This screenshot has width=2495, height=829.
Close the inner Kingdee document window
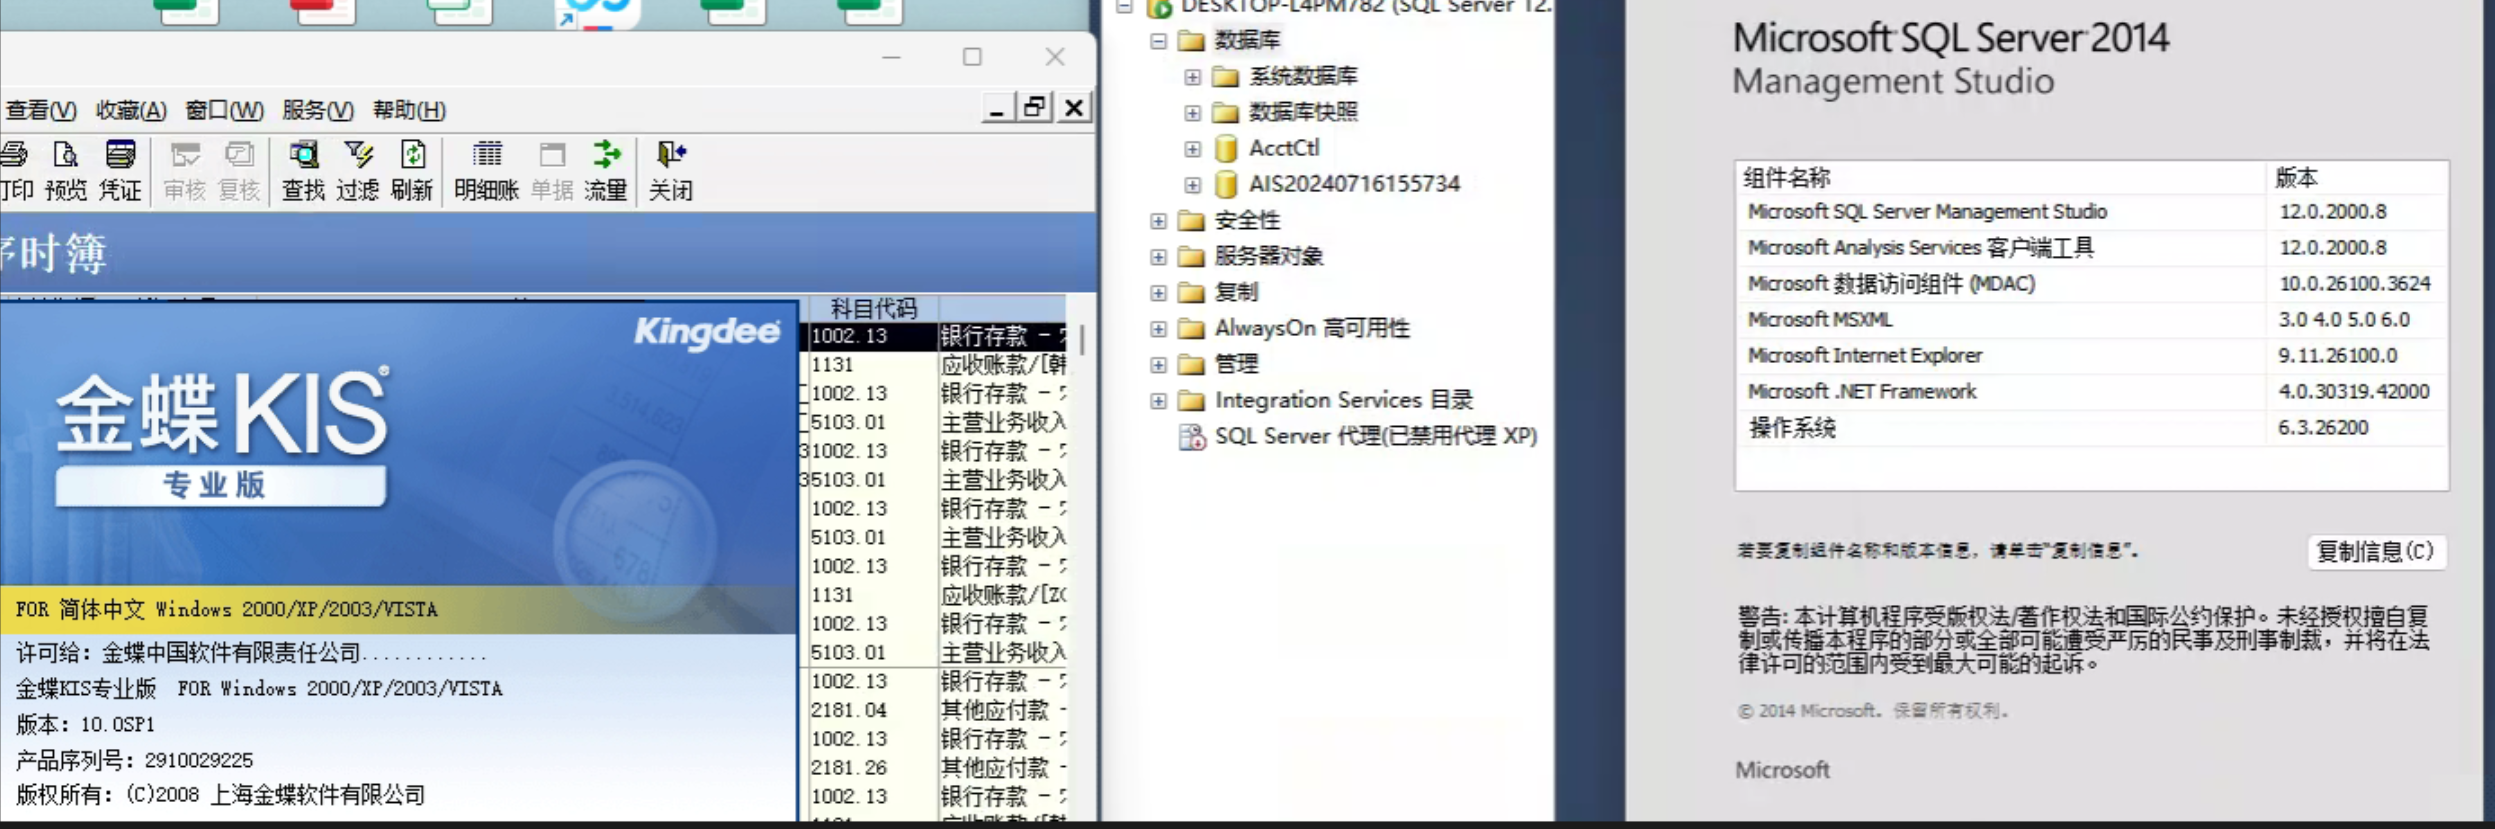tap(1073, 107)
